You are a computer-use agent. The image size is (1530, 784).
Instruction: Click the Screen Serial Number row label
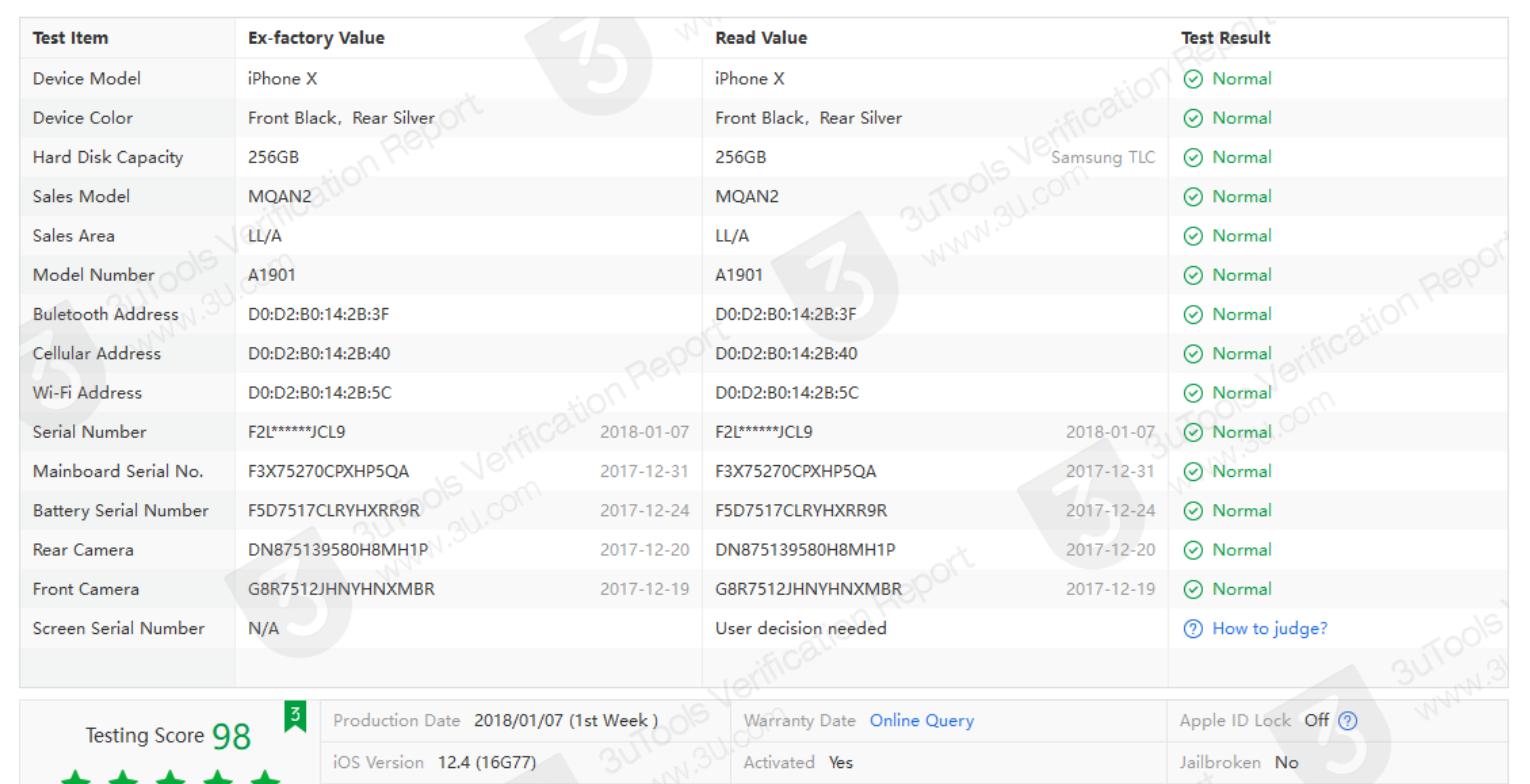click(x=119, y=628)
